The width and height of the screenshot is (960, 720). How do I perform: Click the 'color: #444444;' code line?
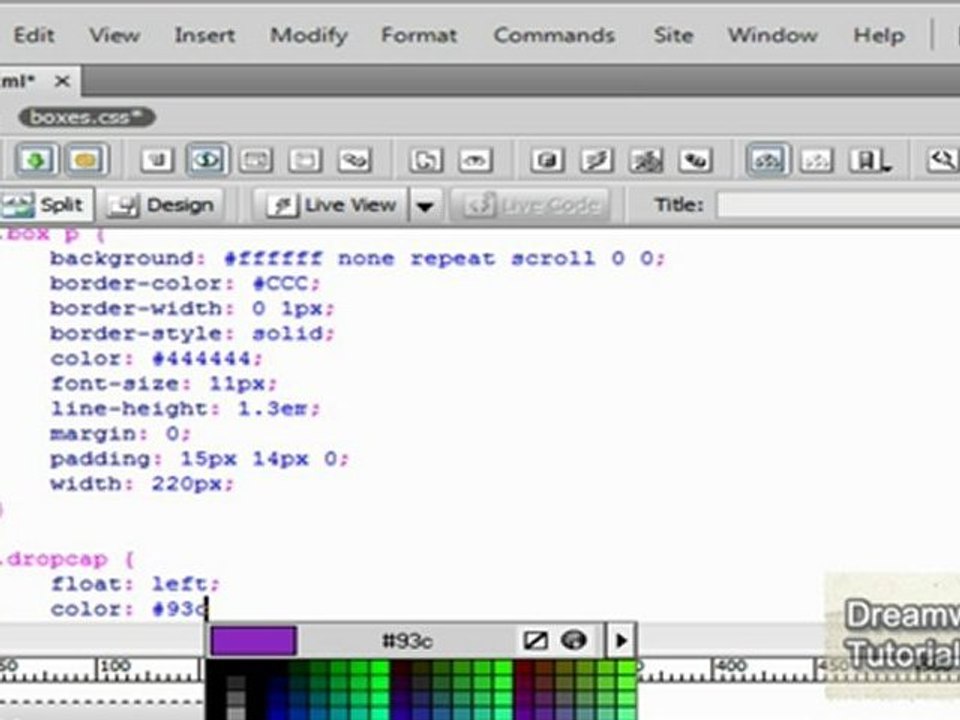(156, 359)
